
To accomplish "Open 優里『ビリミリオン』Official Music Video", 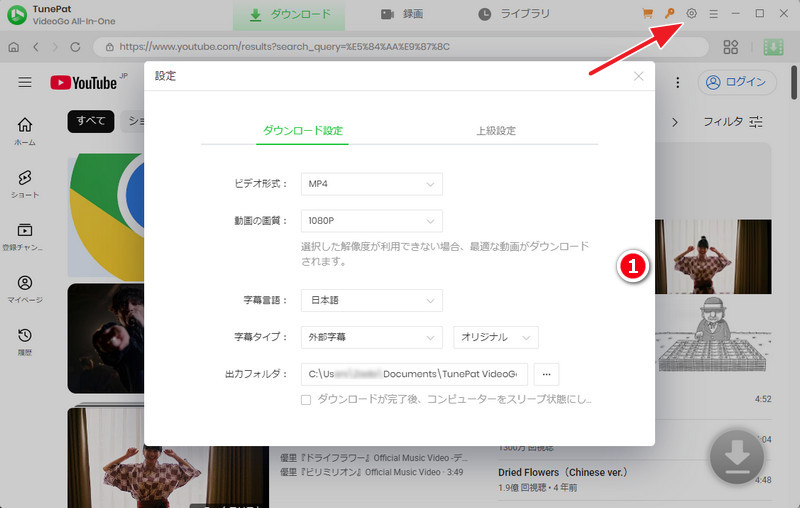I will [371, 472].
